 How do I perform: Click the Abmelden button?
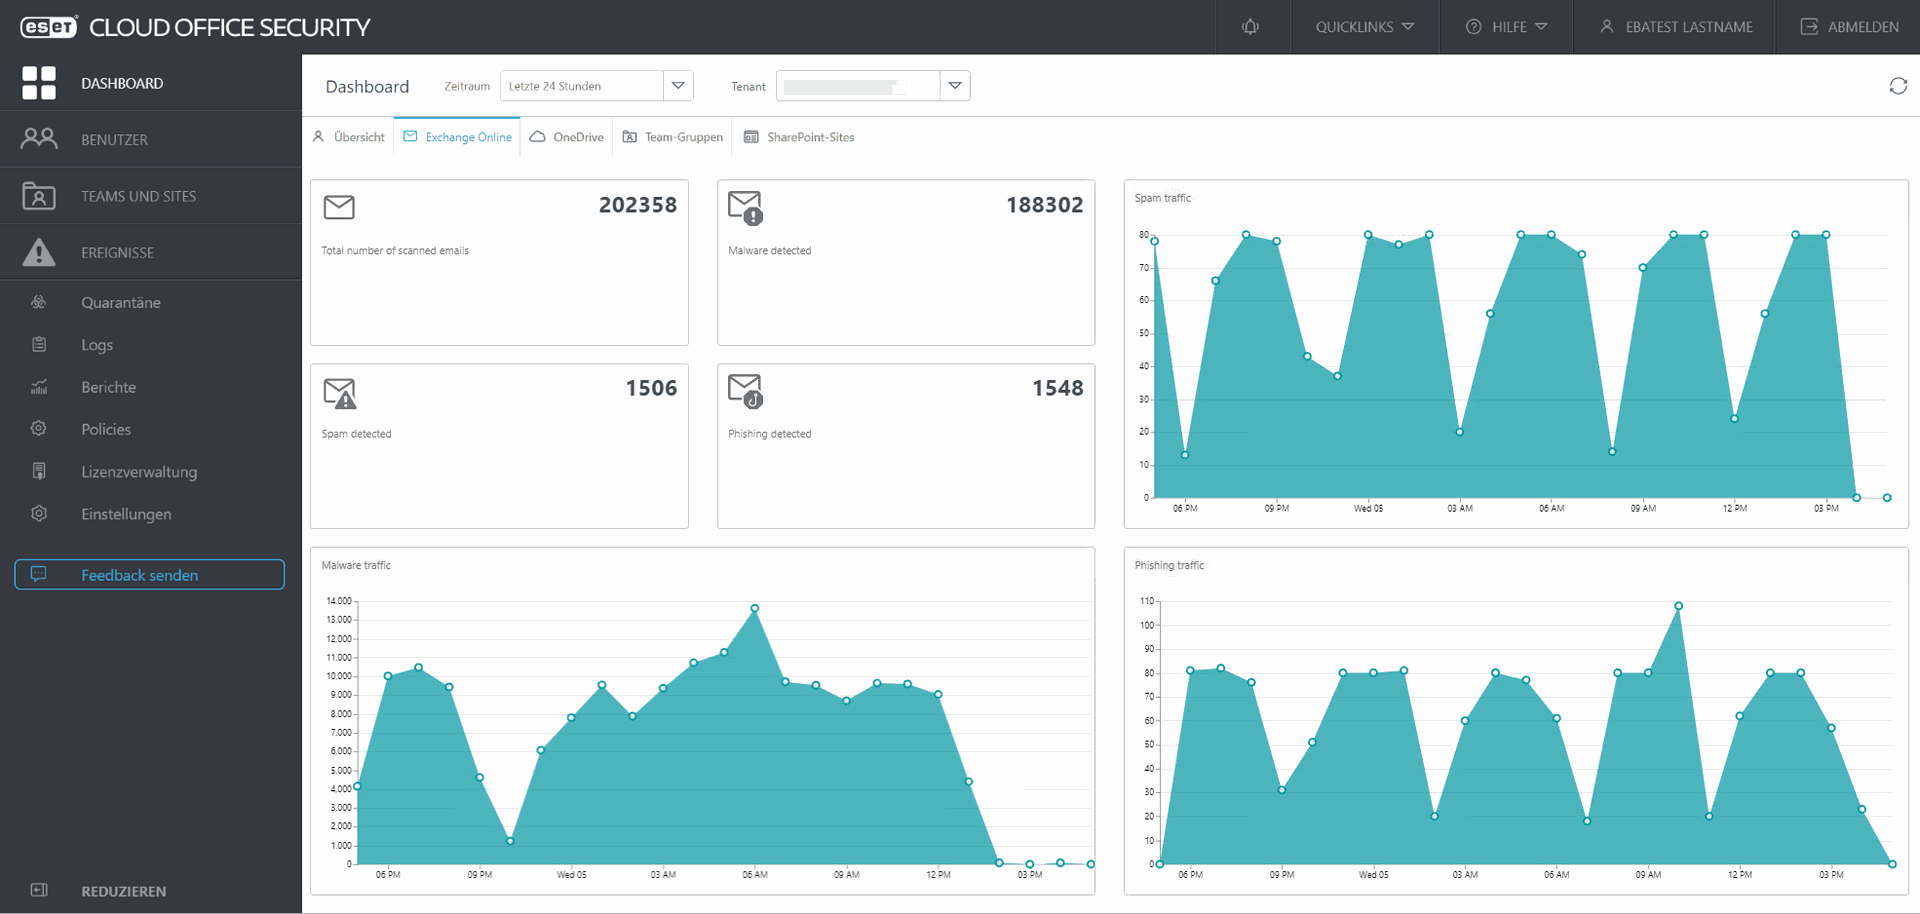click(1848, 27)
